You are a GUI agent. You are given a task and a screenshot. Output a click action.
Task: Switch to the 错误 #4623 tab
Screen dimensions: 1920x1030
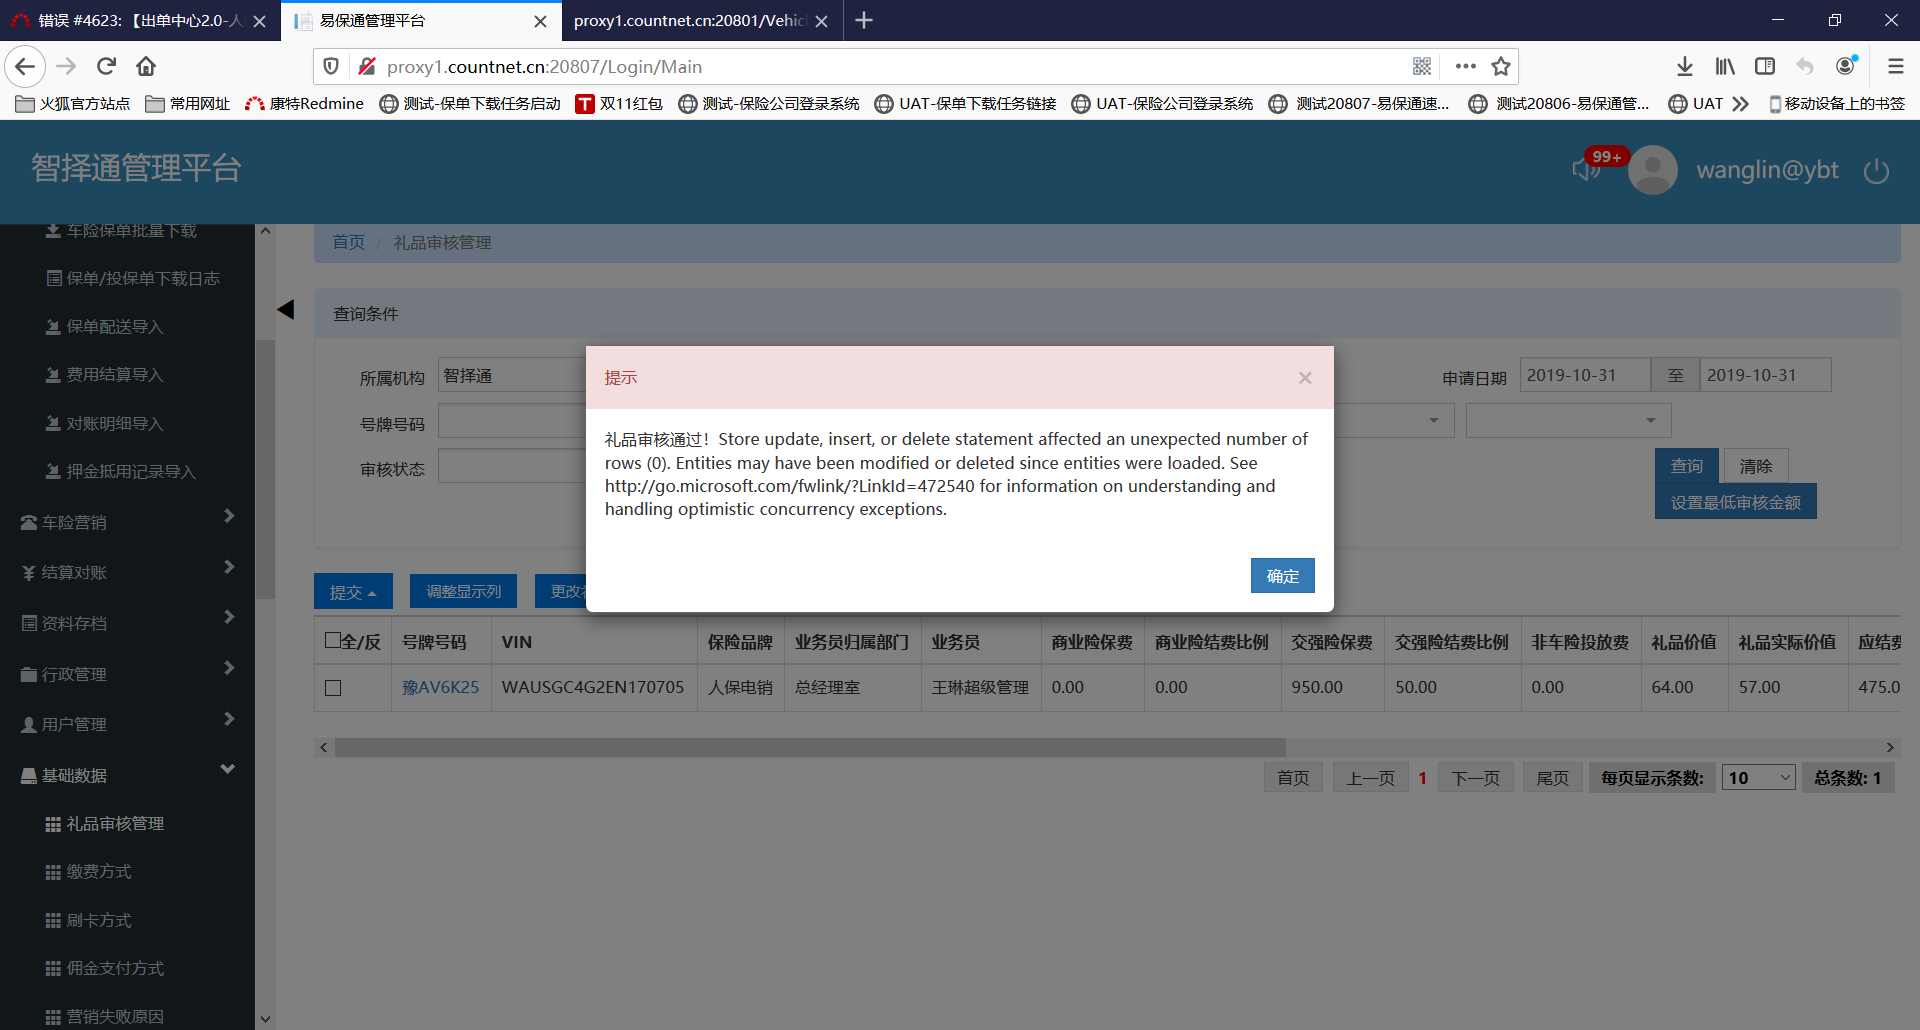pyautogui.click(x=140, y=21)
